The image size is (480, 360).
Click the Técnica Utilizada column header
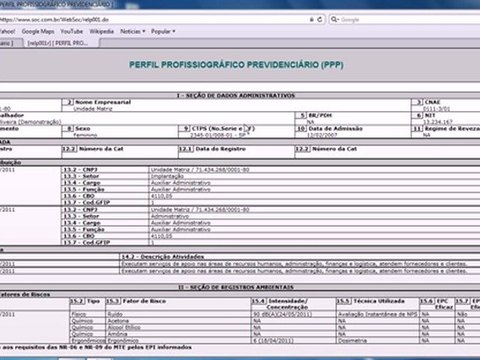click(379, 301)
